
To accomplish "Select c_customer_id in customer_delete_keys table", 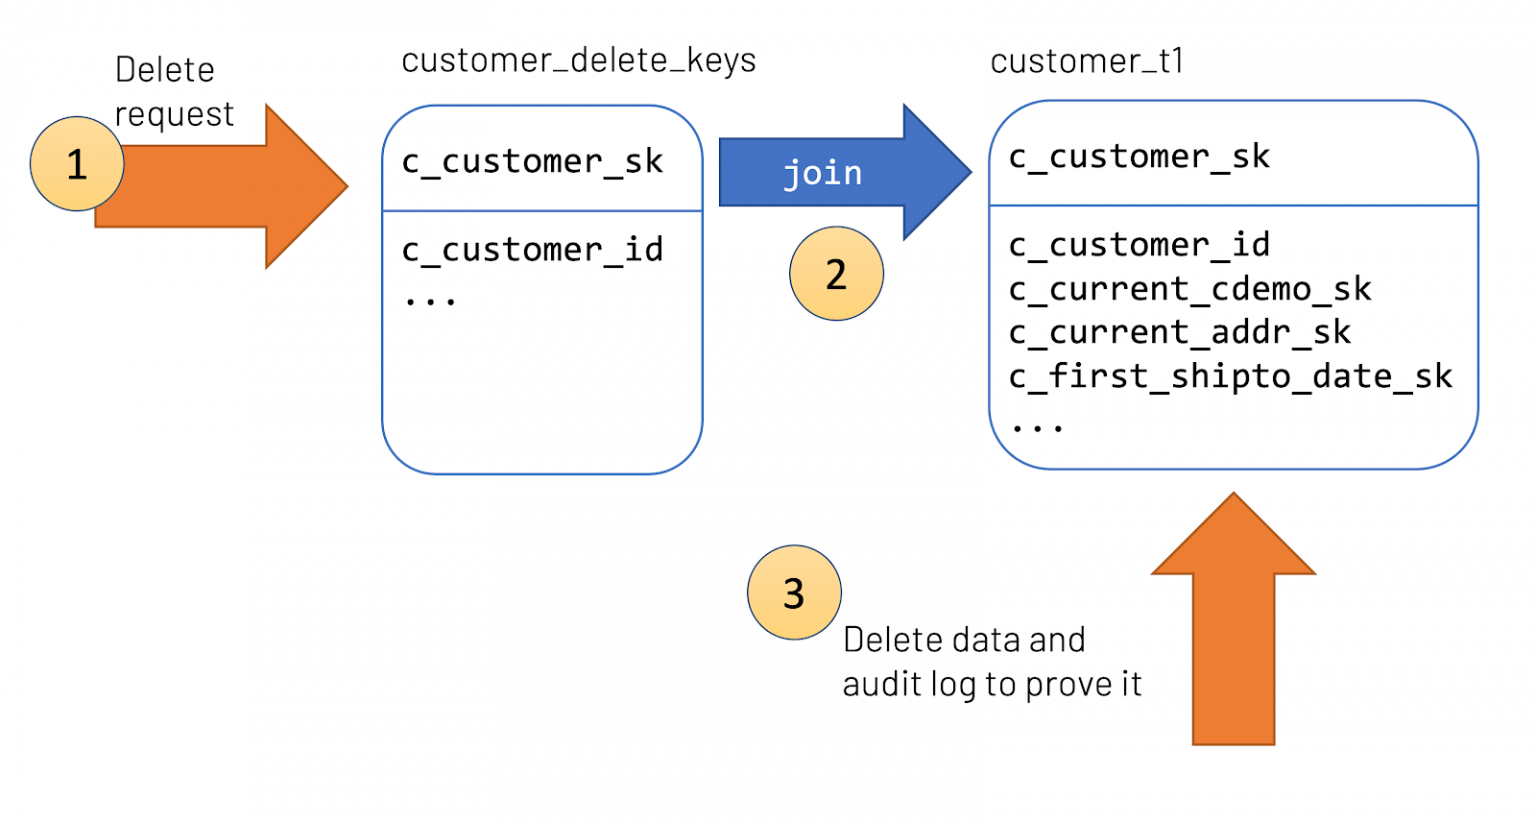I will pyautogui.click(x=532, y=250).
